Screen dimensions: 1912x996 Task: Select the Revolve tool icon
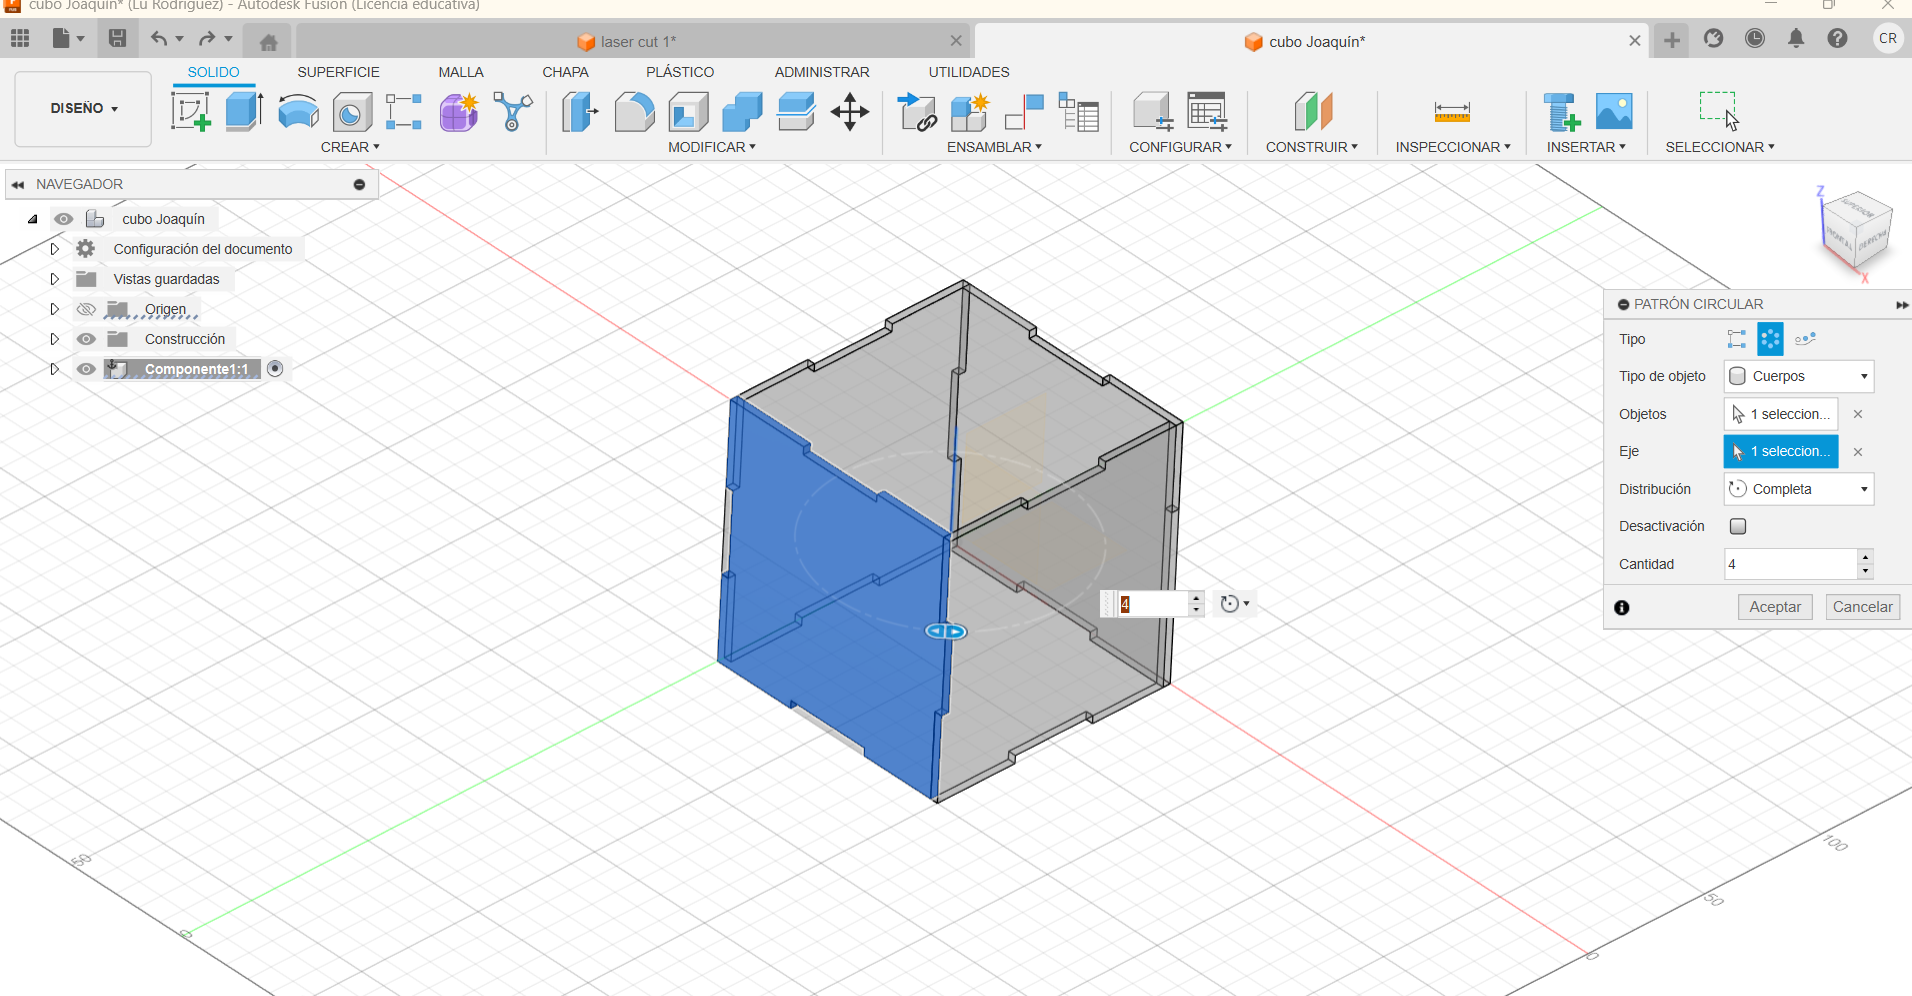click(x=298, y=111)
